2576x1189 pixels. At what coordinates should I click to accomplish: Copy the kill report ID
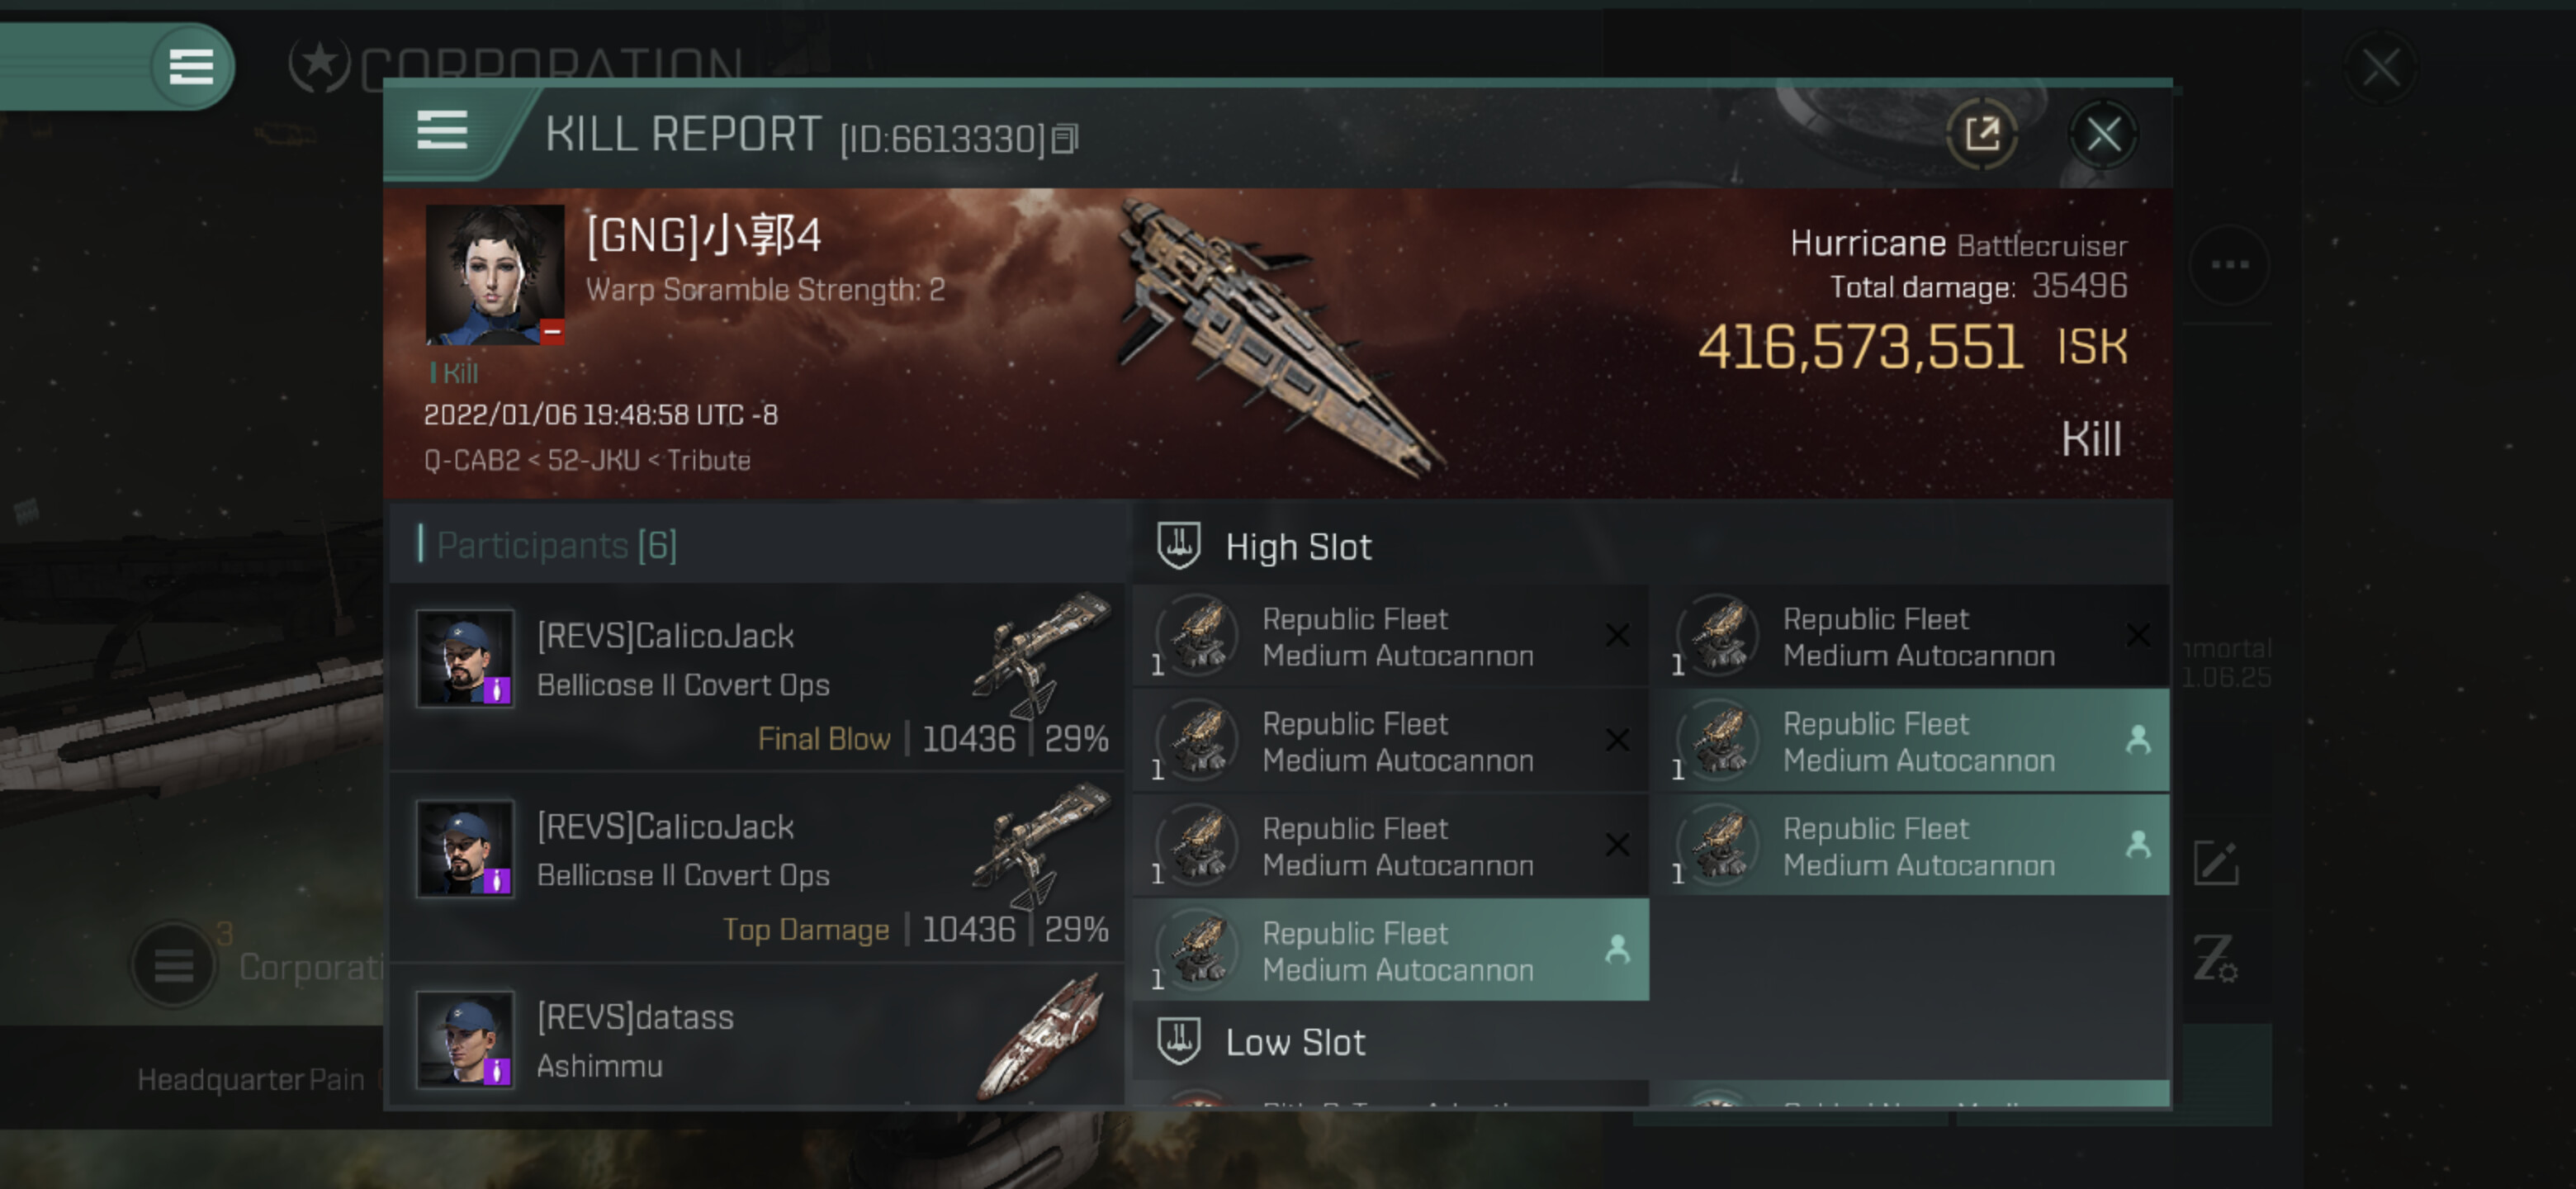1066,139
